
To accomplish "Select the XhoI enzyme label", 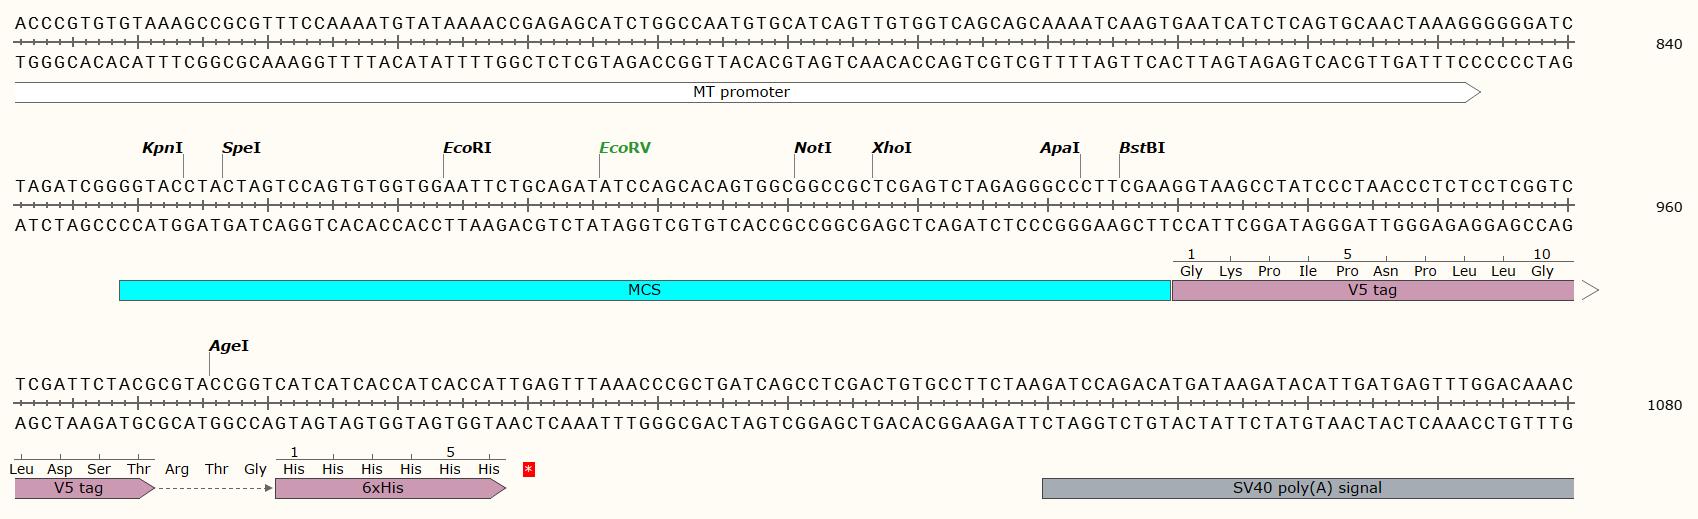I will pyautogui.click(x=892, y=148).
